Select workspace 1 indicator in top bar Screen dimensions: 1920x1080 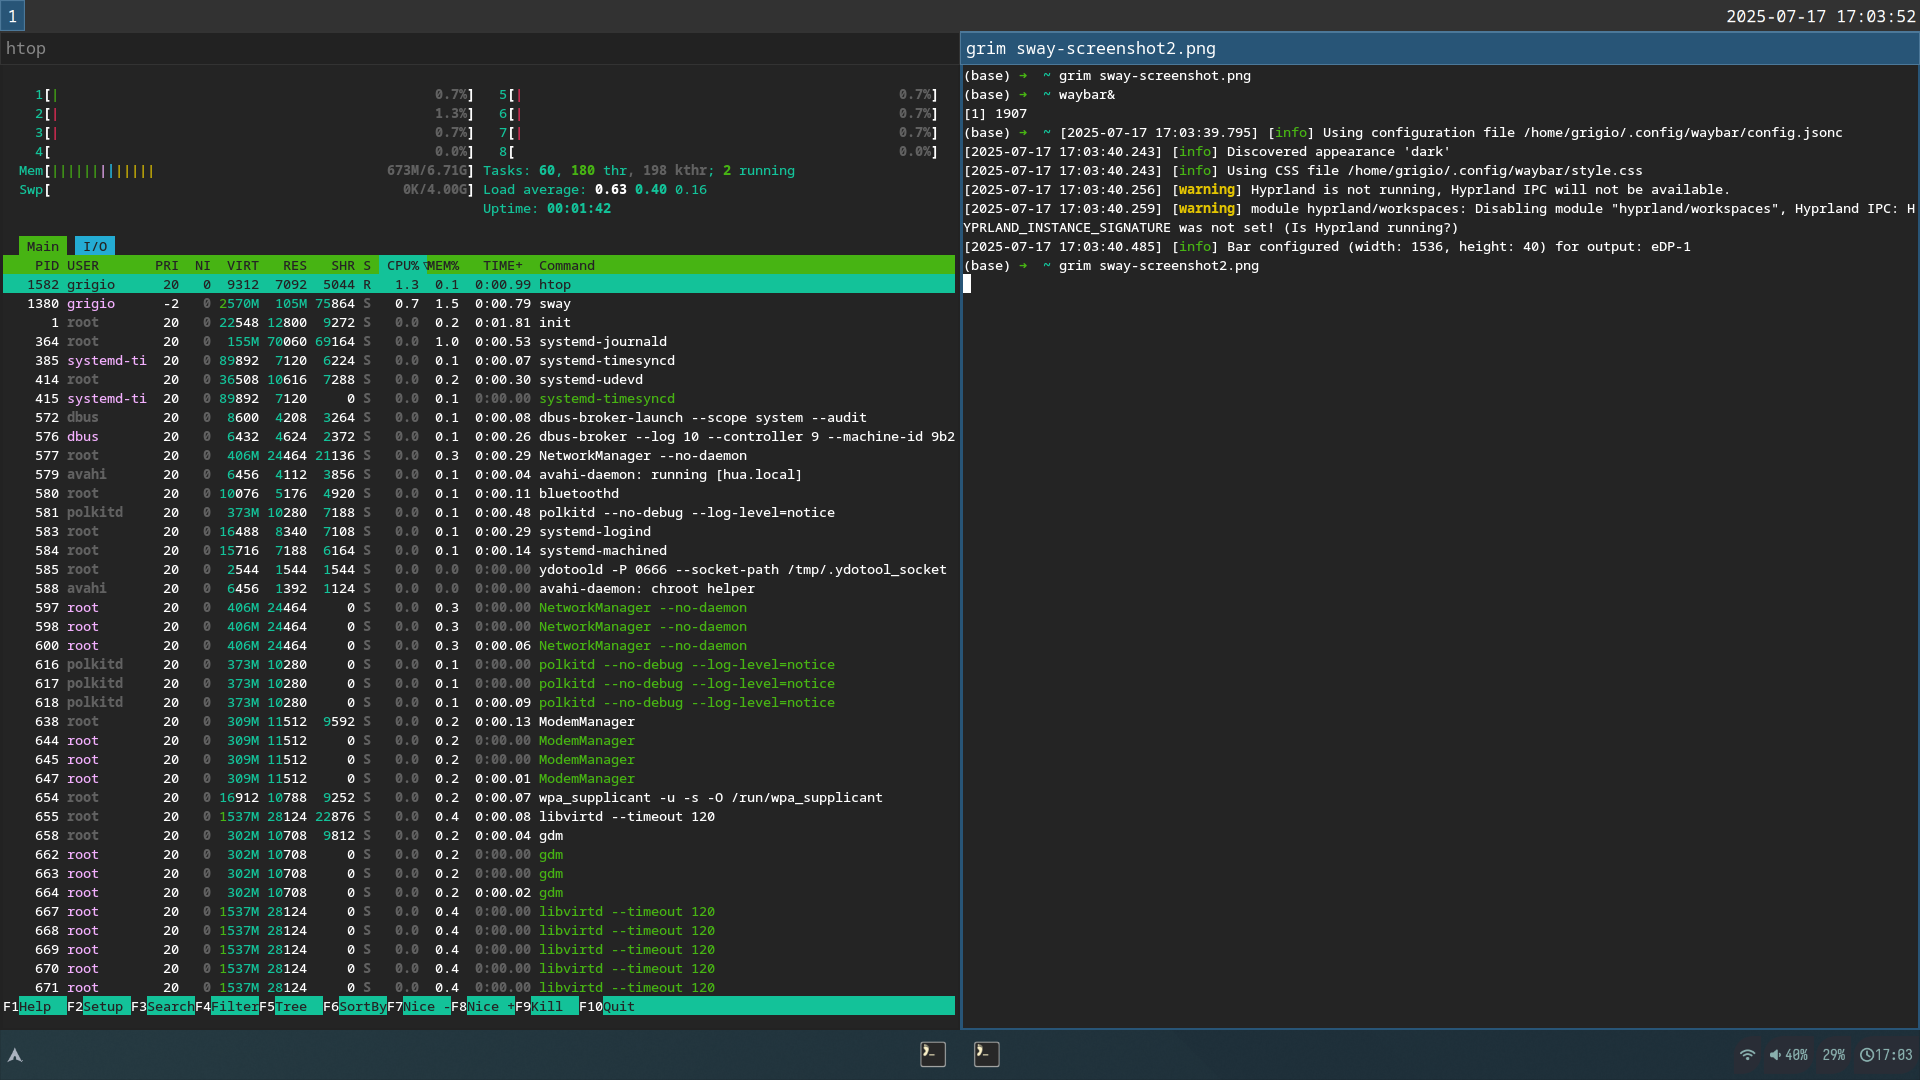coord(12,16)
